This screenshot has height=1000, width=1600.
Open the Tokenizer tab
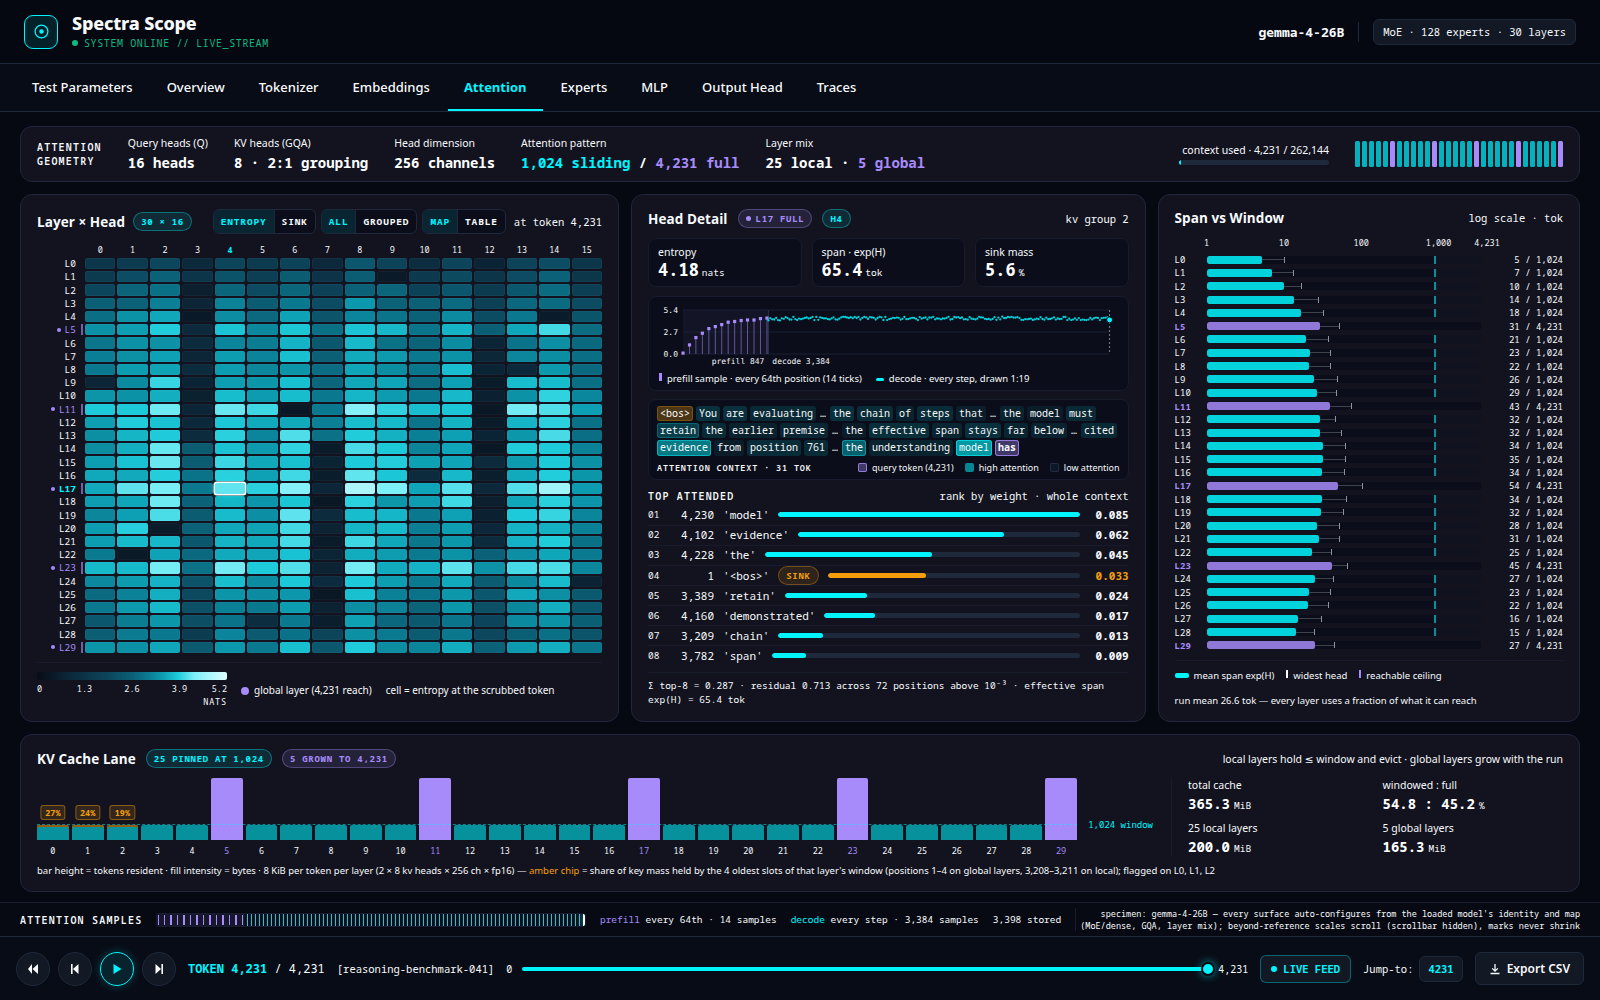(288, 88)
